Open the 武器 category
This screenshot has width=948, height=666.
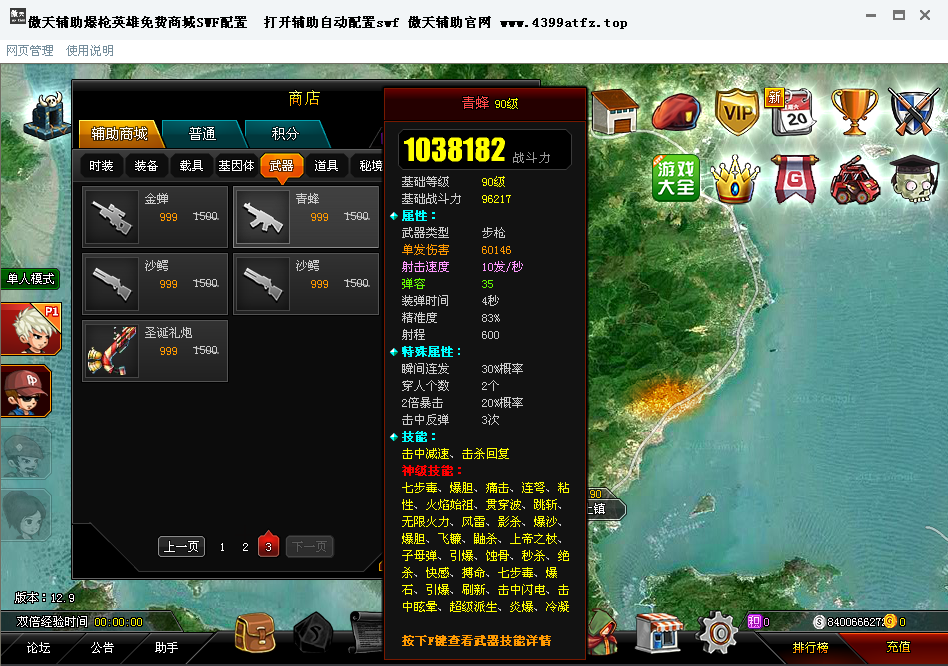[x=281, y=166]
